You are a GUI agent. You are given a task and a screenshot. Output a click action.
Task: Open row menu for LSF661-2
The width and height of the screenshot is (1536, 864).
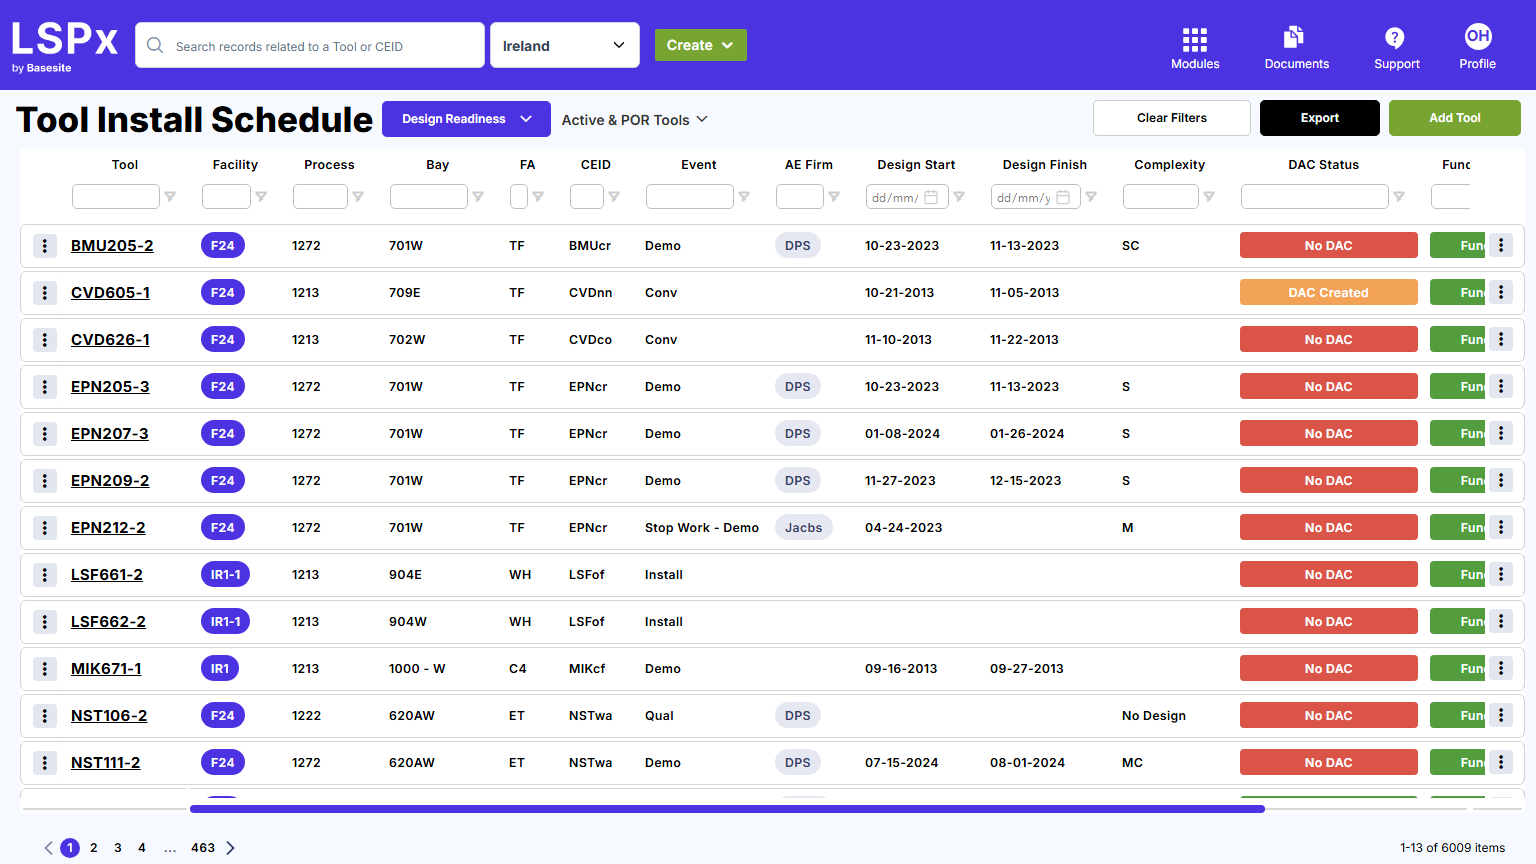[45, 575]
